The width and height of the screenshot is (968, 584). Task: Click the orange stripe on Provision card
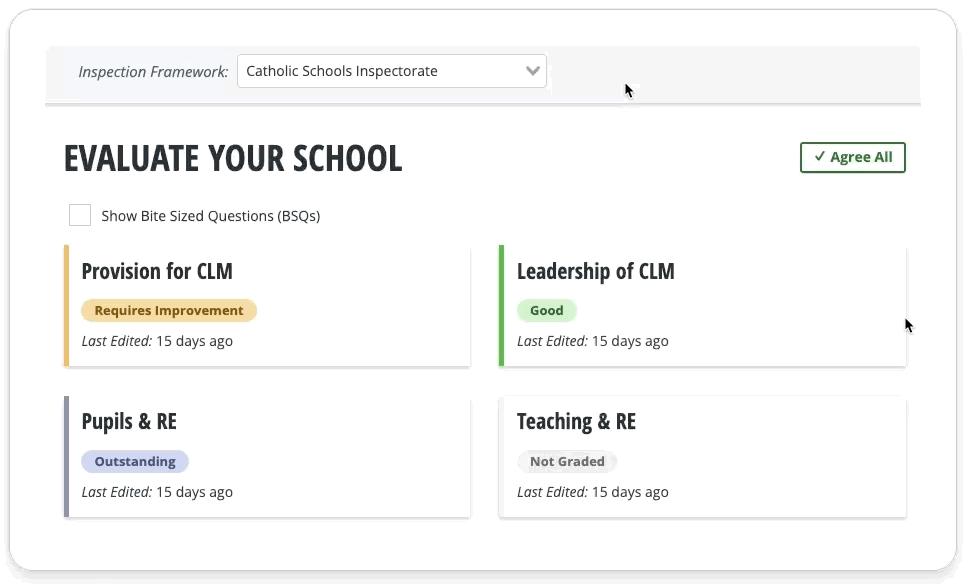tap(66, 306)
